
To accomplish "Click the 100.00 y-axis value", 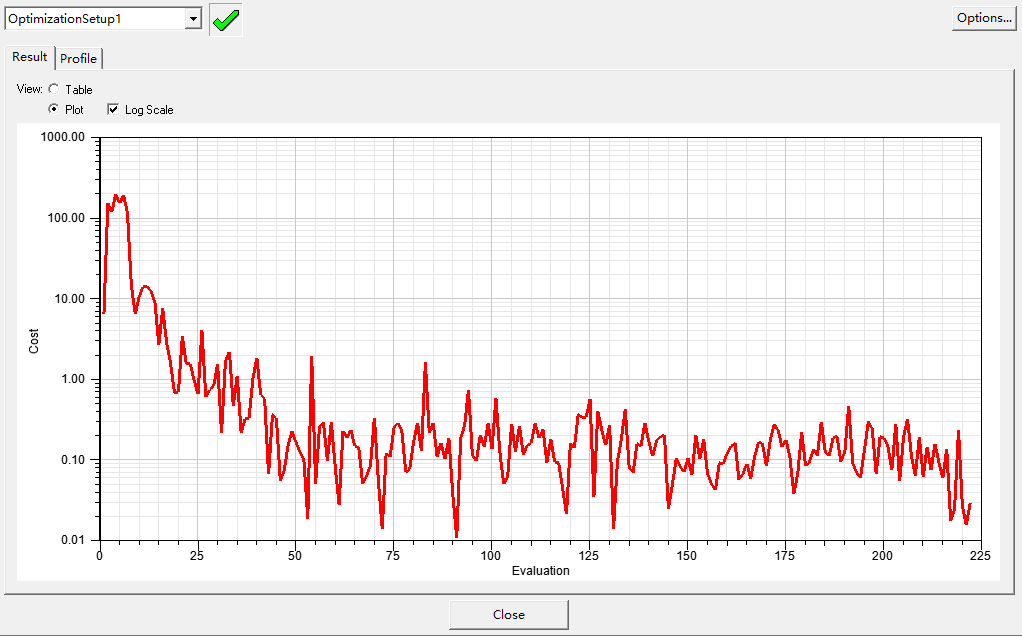I will [x=66, y=218].
